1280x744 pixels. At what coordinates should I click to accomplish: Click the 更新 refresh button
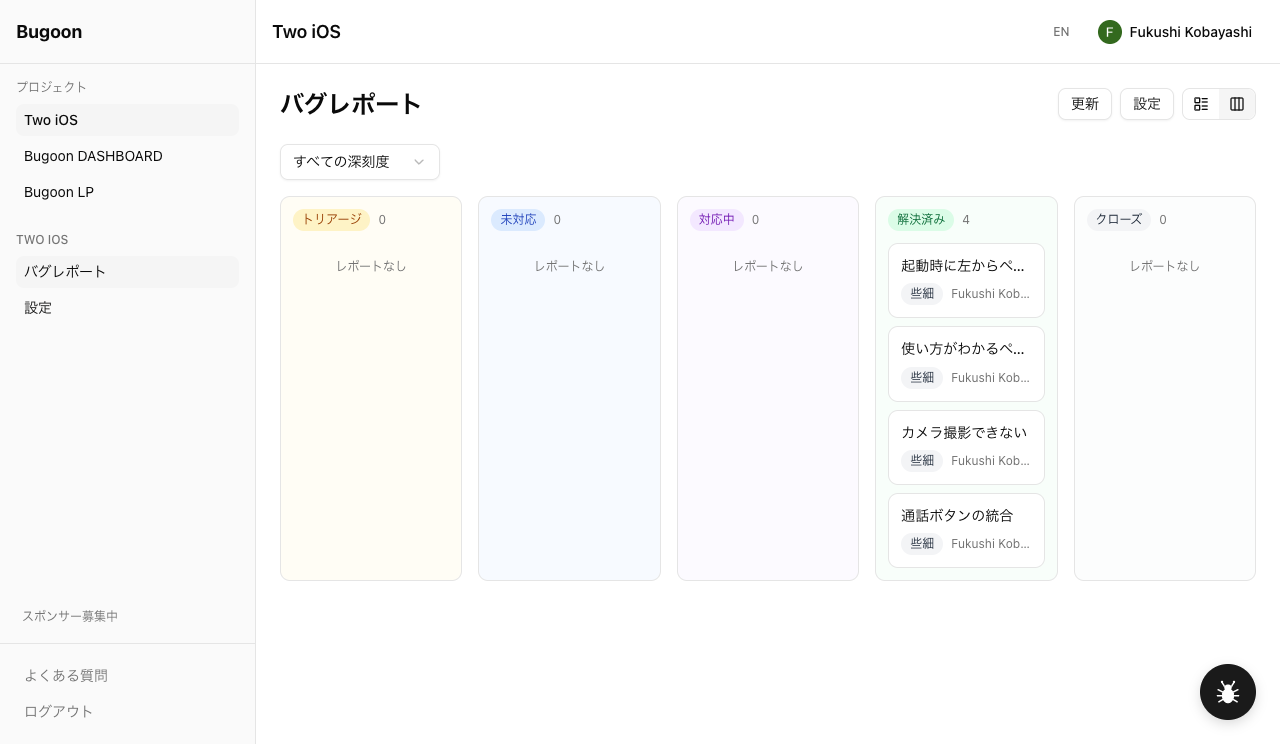(x=1085, y=104)
